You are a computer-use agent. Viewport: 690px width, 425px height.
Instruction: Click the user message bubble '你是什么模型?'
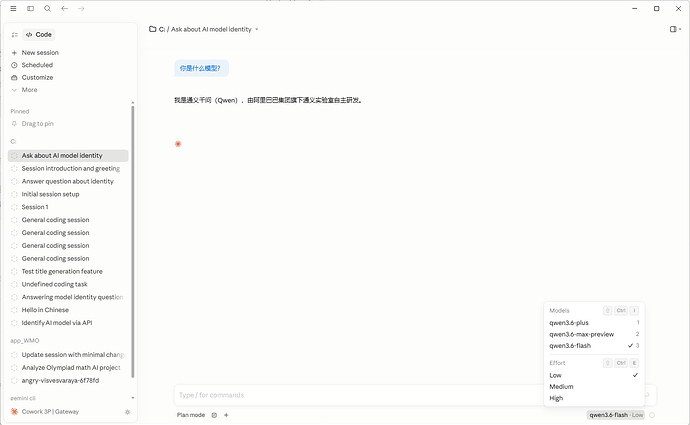(x=201, y=68)
